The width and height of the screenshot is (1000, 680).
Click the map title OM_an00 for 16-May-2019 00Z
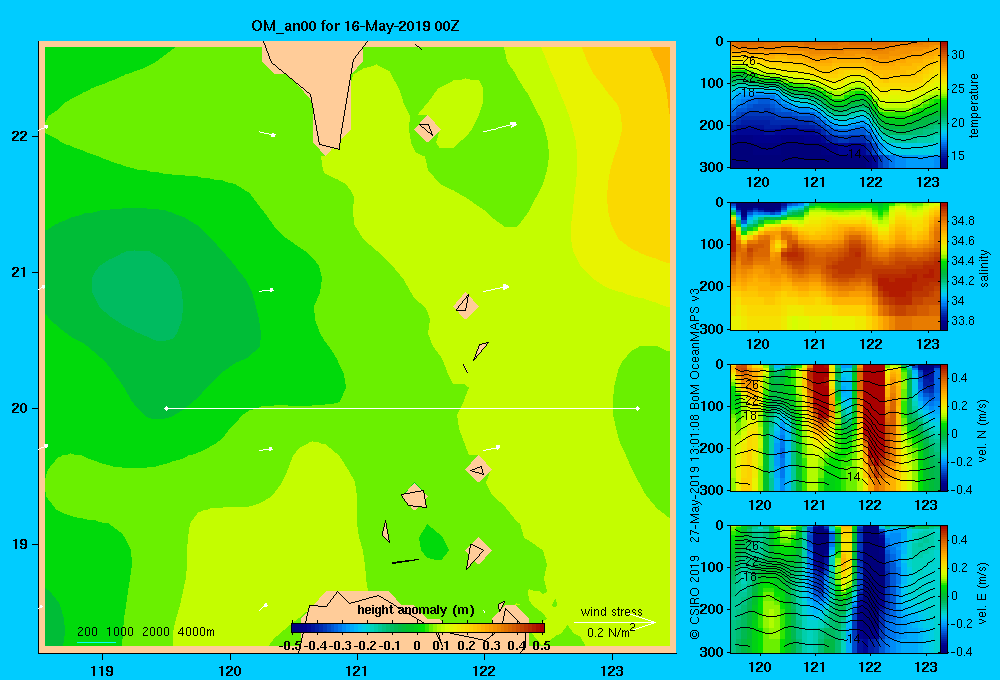pyautogui.click(x=355, y=27)
